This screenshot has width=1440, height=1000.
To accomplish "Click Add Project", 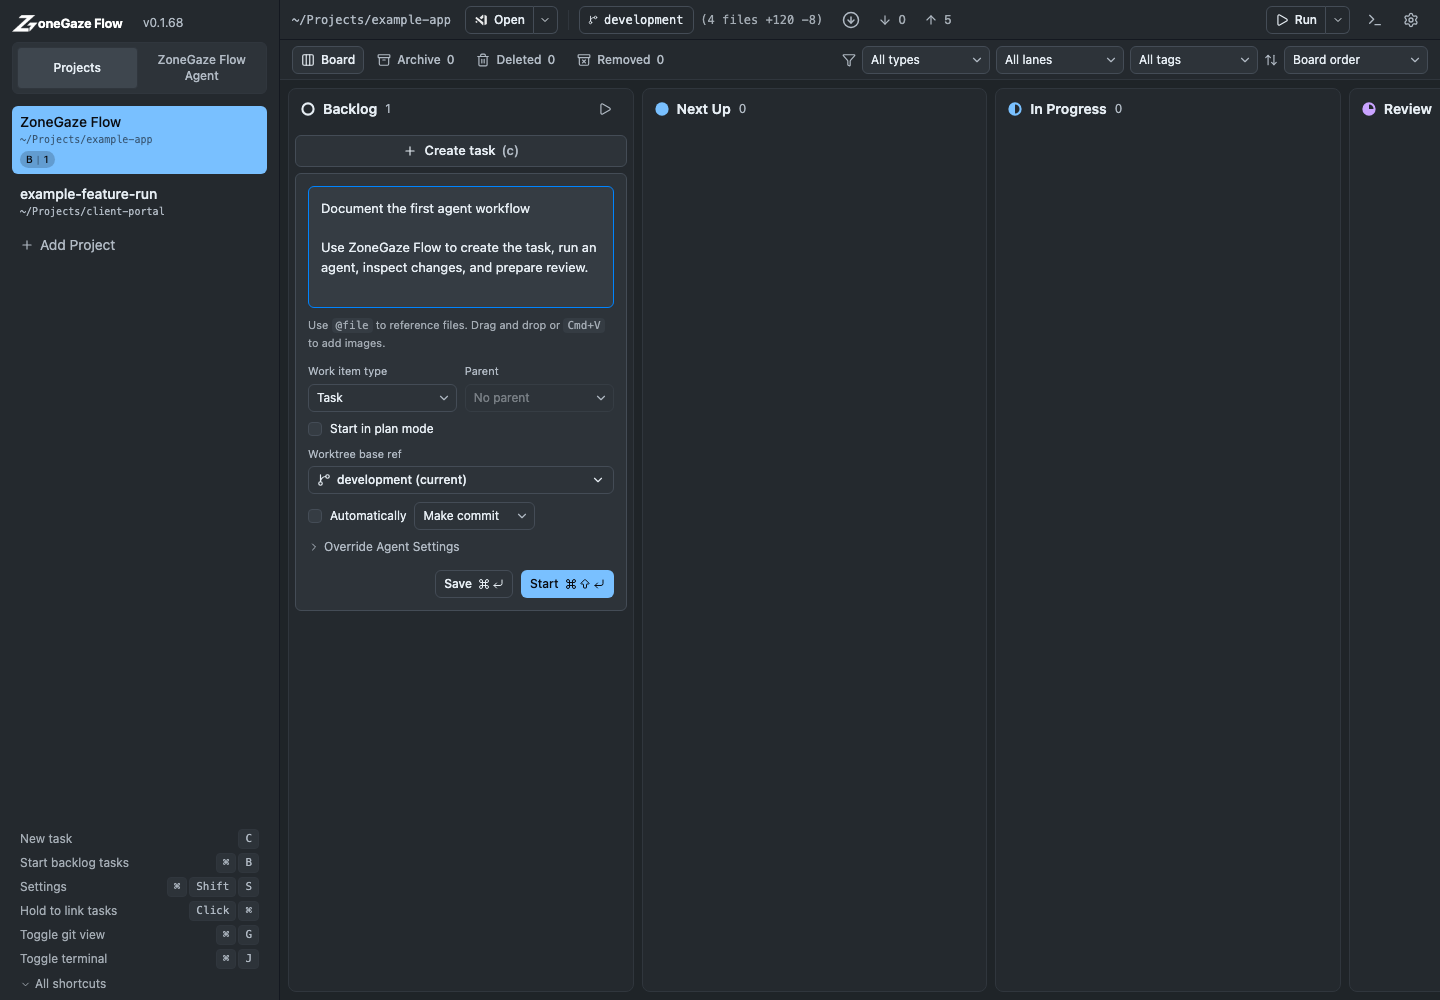I will coord(68,245).
